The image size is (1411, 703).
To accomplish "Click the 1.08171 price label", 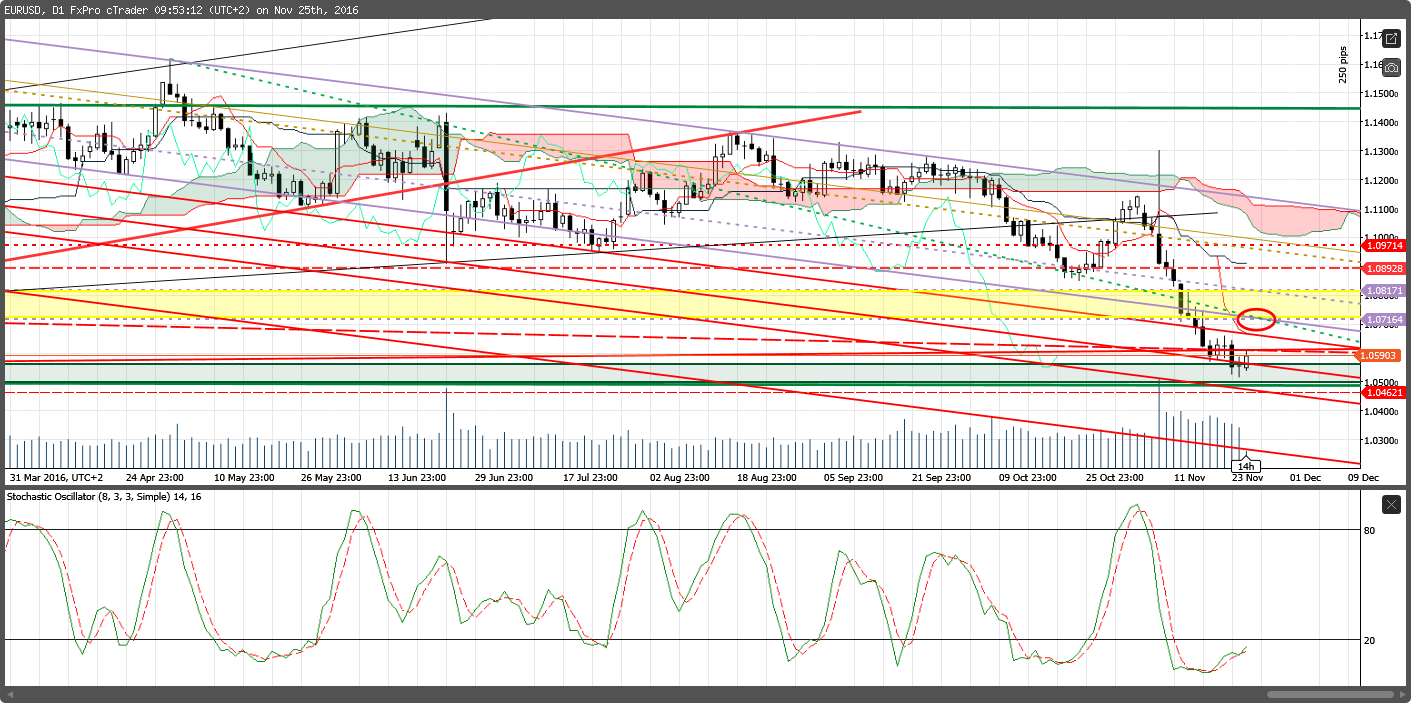I will pyautogui.click(x=1382, y=290).
